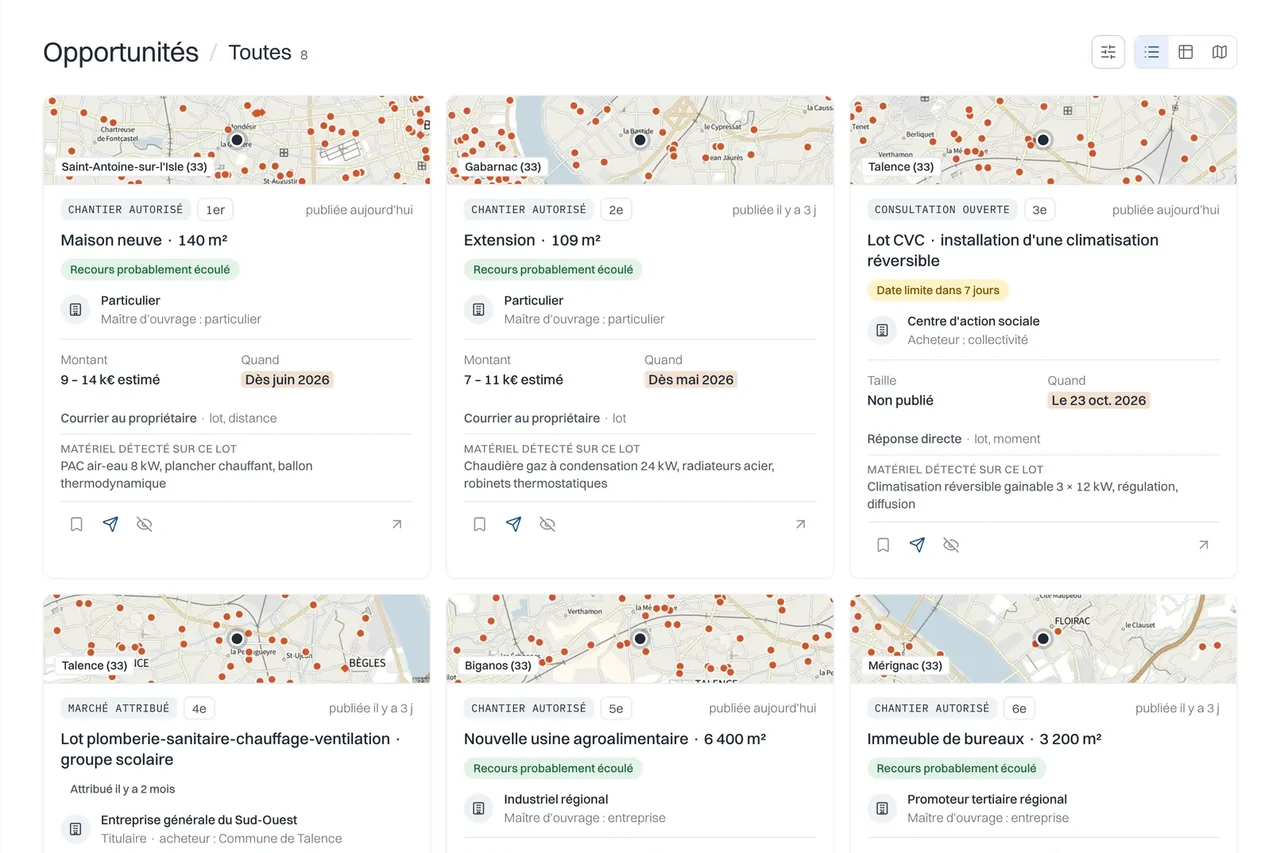Open the Gabarnac (33) map thumbnail

click(x=640, y=140)
